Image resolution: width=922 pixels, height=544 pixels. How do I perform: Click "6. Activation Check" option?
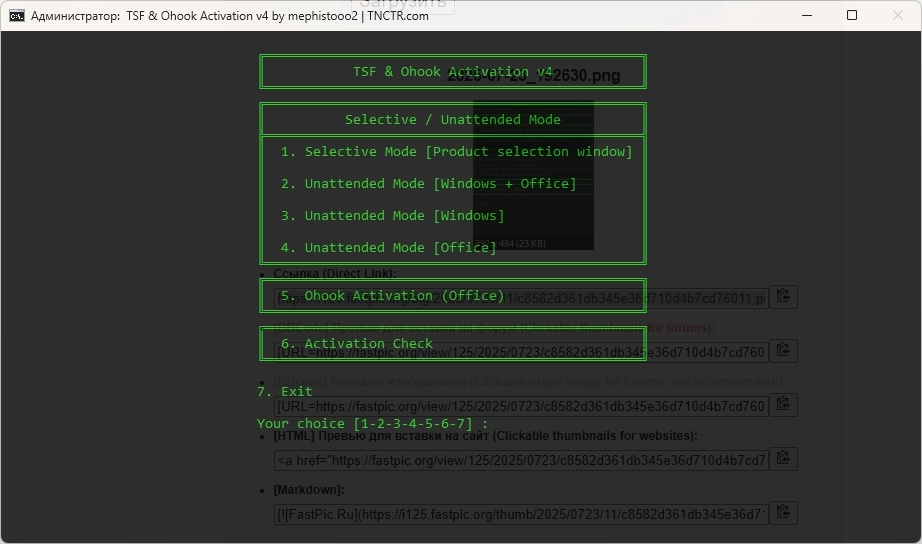tap(356, 343)
